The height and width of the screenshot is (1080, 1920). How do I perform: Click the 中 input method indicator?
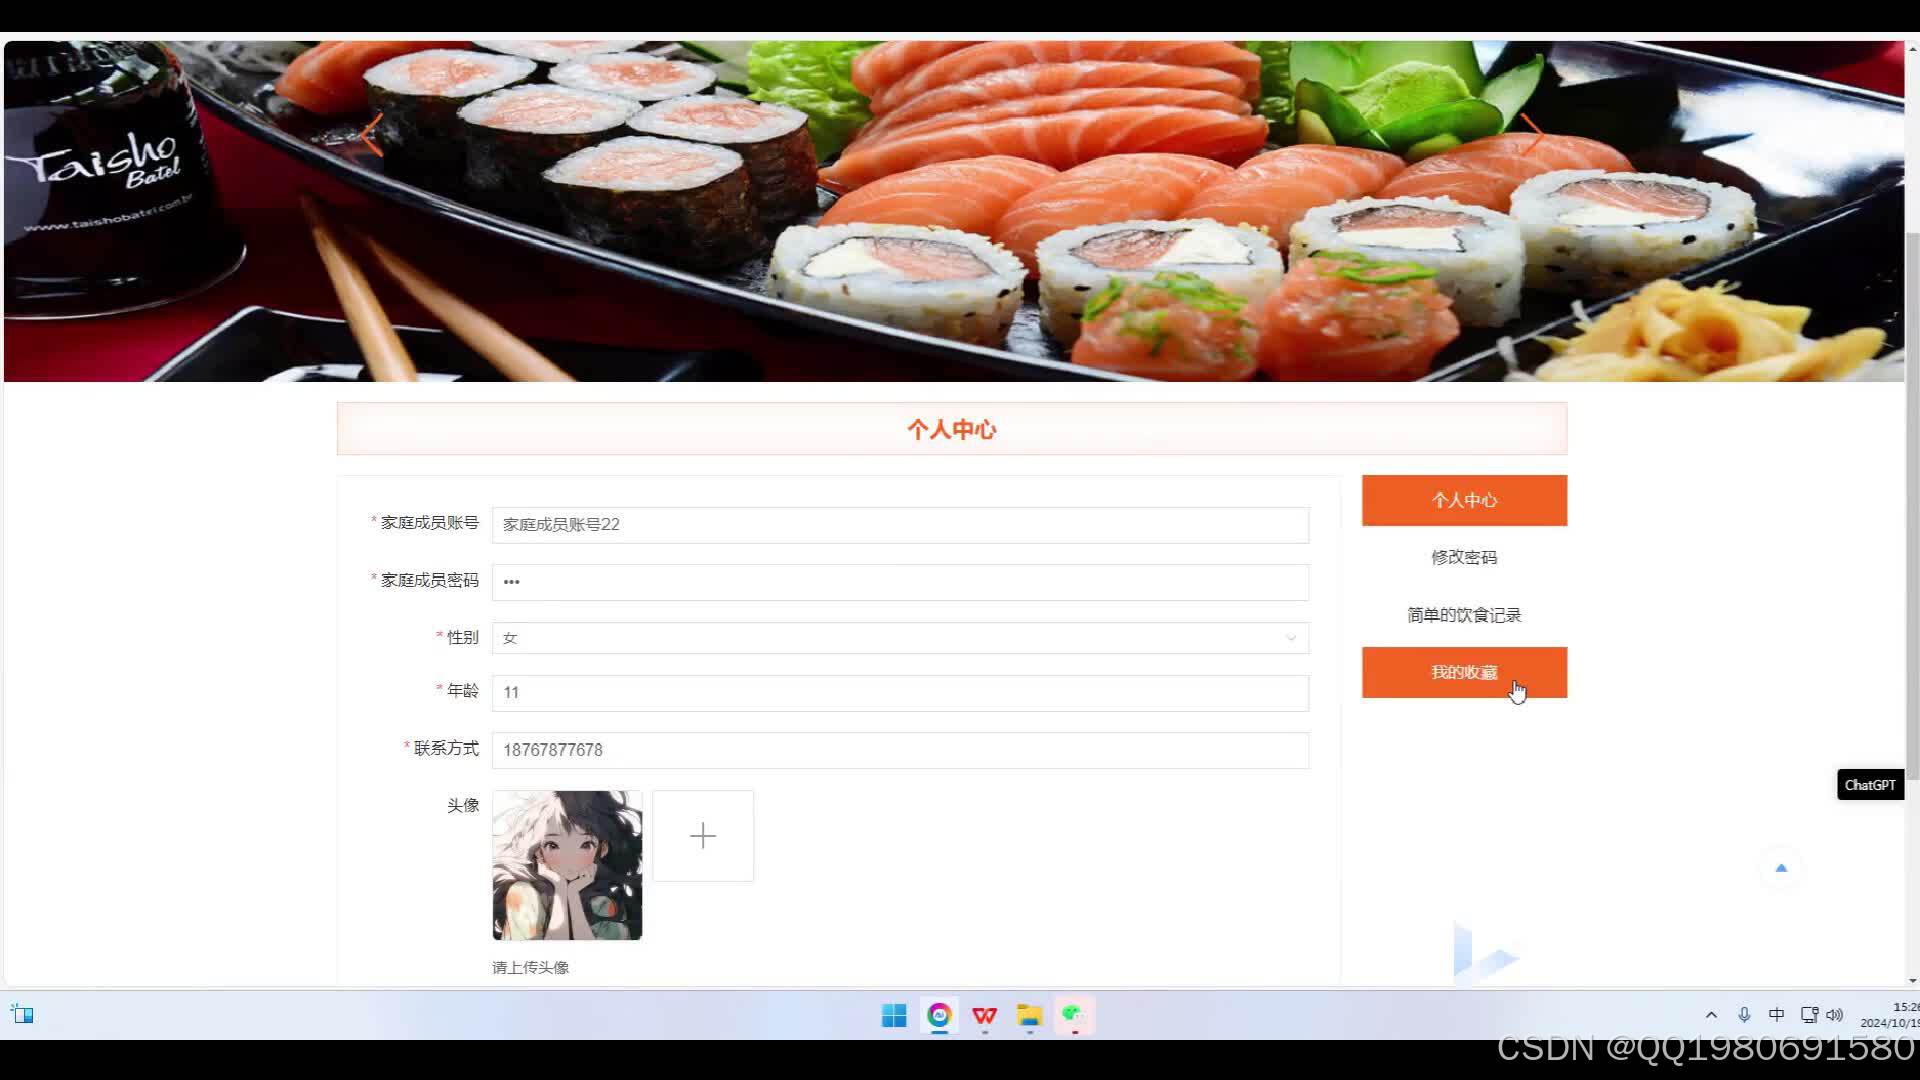[1777, 1015]
